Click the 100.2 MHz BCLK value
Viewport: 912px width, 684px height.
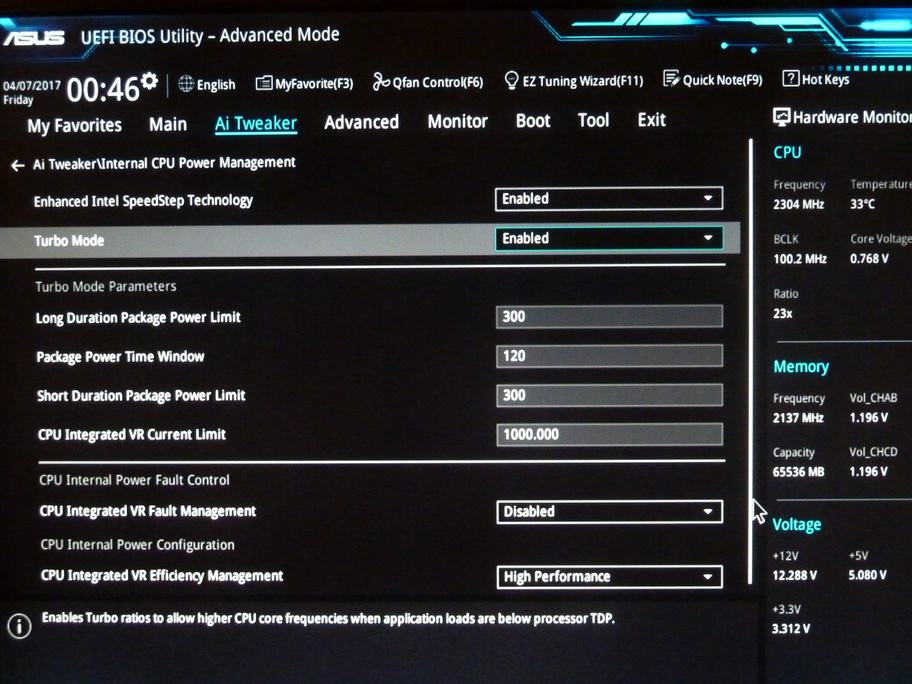point(800,259)
